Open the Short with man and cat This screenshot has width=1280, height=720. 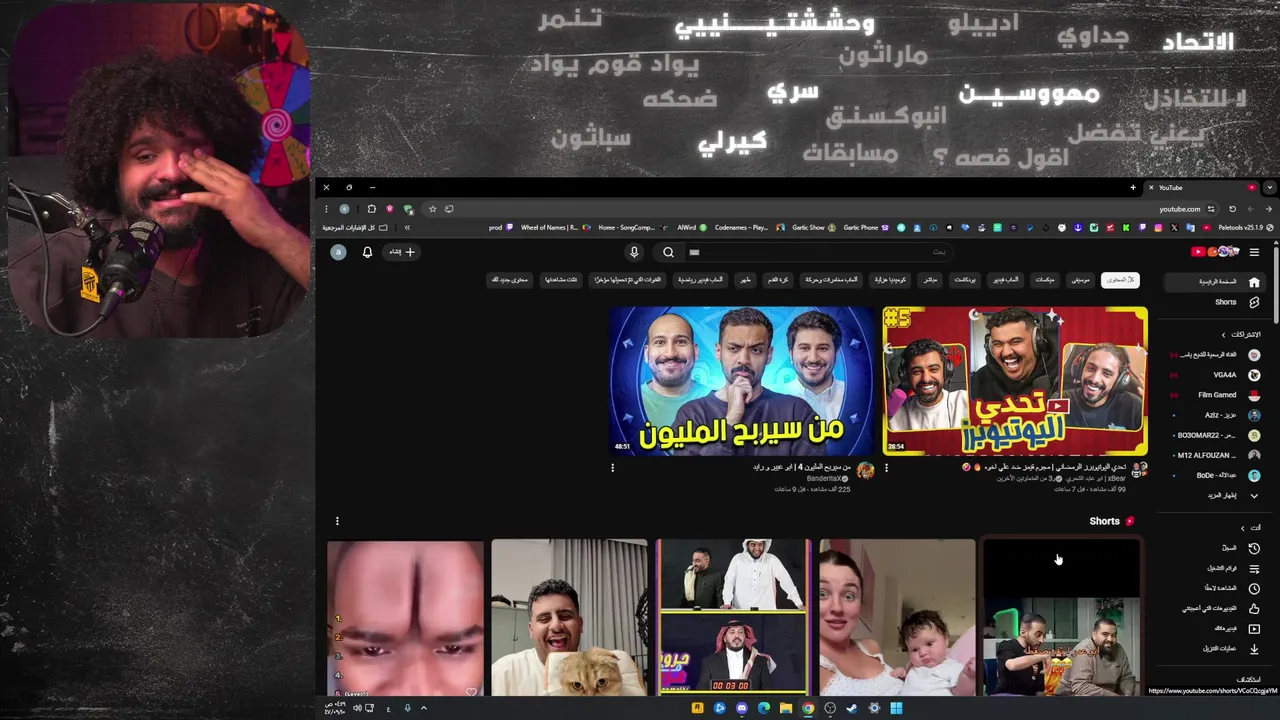569,617
